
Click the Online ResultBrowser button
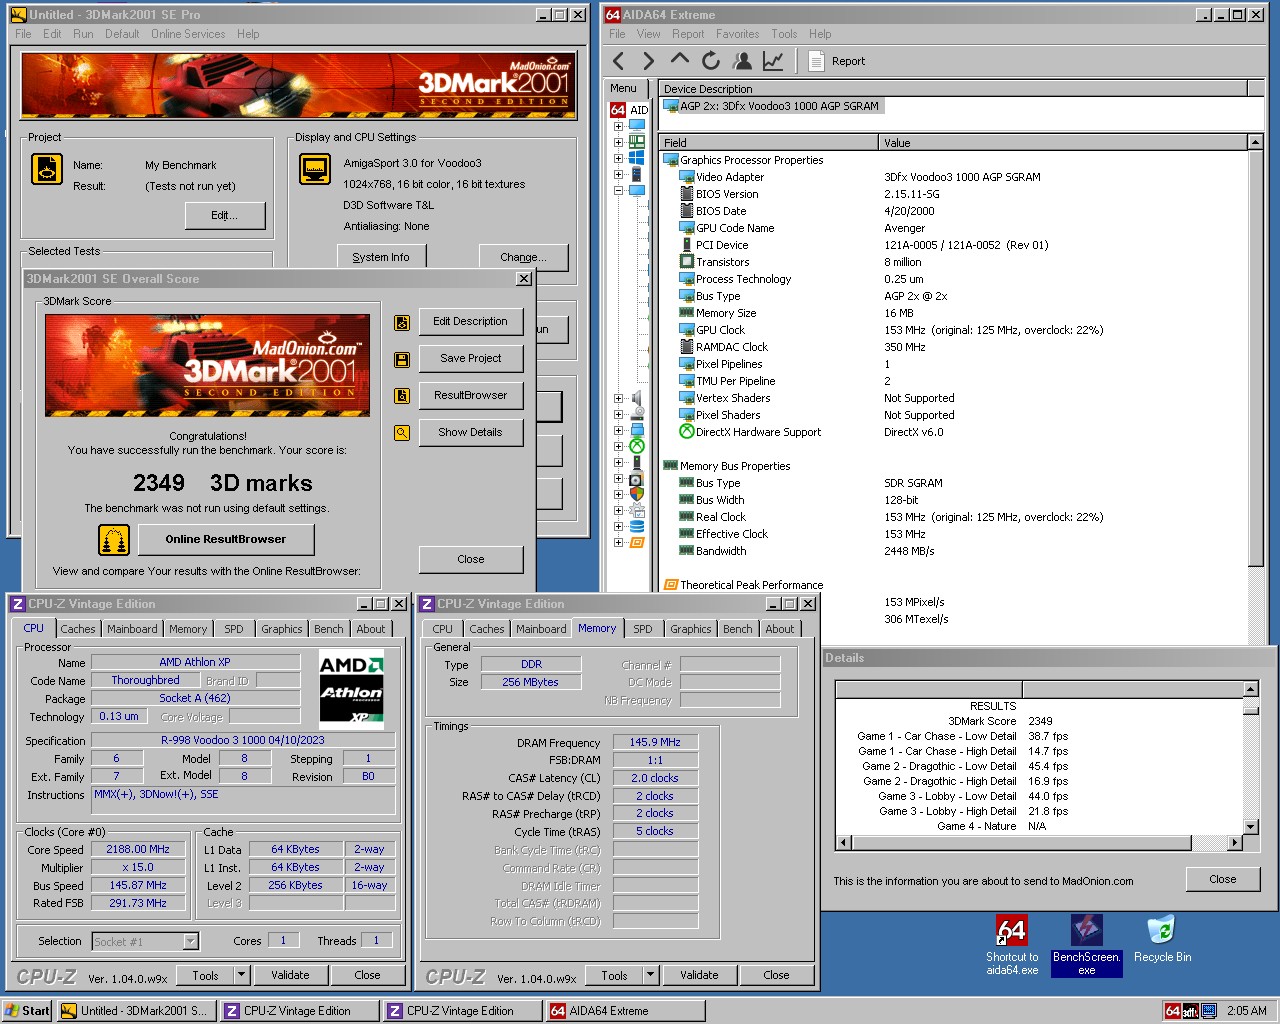[x=226, y=540]
